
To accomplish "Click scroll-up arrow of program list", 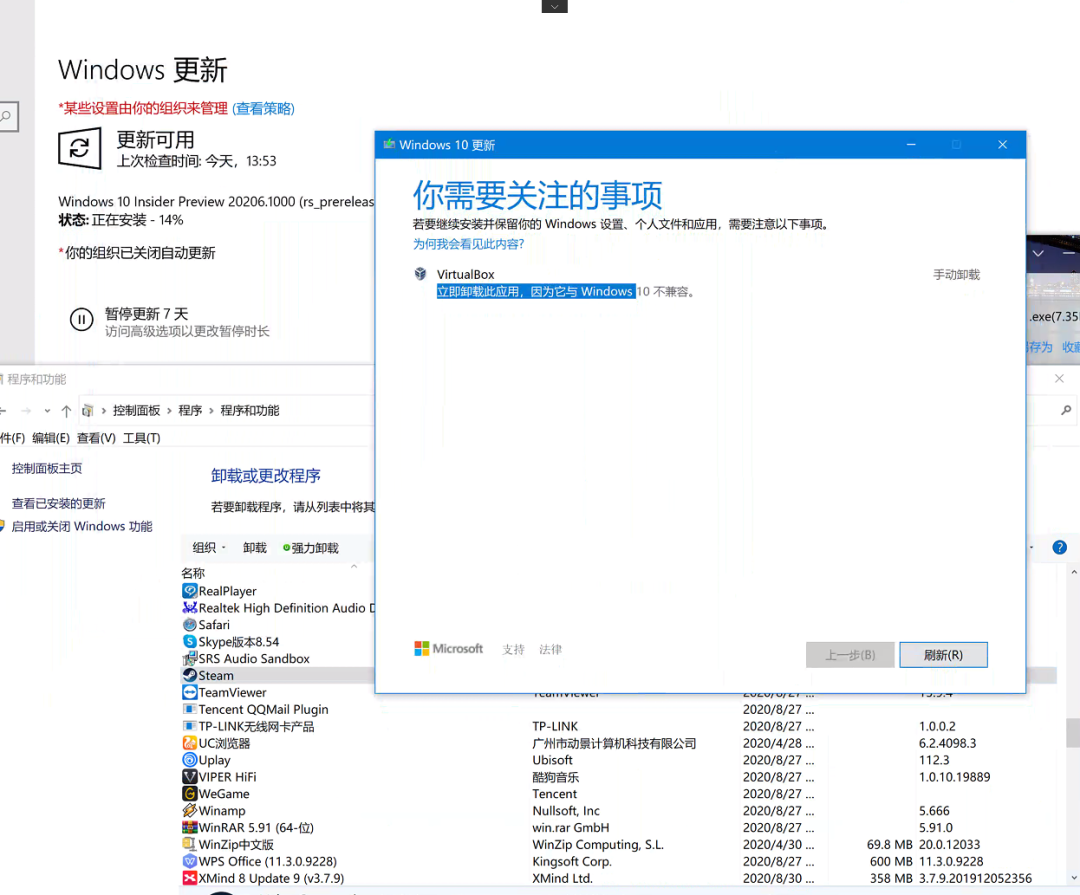I will 1073,572.
